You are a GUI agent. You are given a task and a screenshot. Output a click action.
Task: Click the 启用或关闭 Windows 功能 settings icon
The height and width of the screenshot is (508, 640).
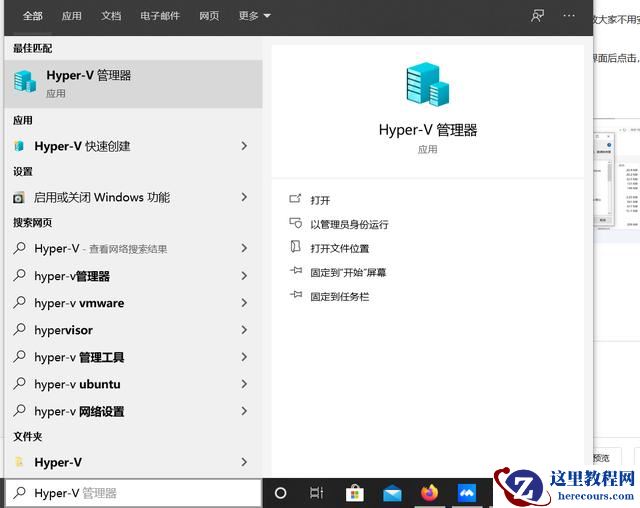click(19, 198)
